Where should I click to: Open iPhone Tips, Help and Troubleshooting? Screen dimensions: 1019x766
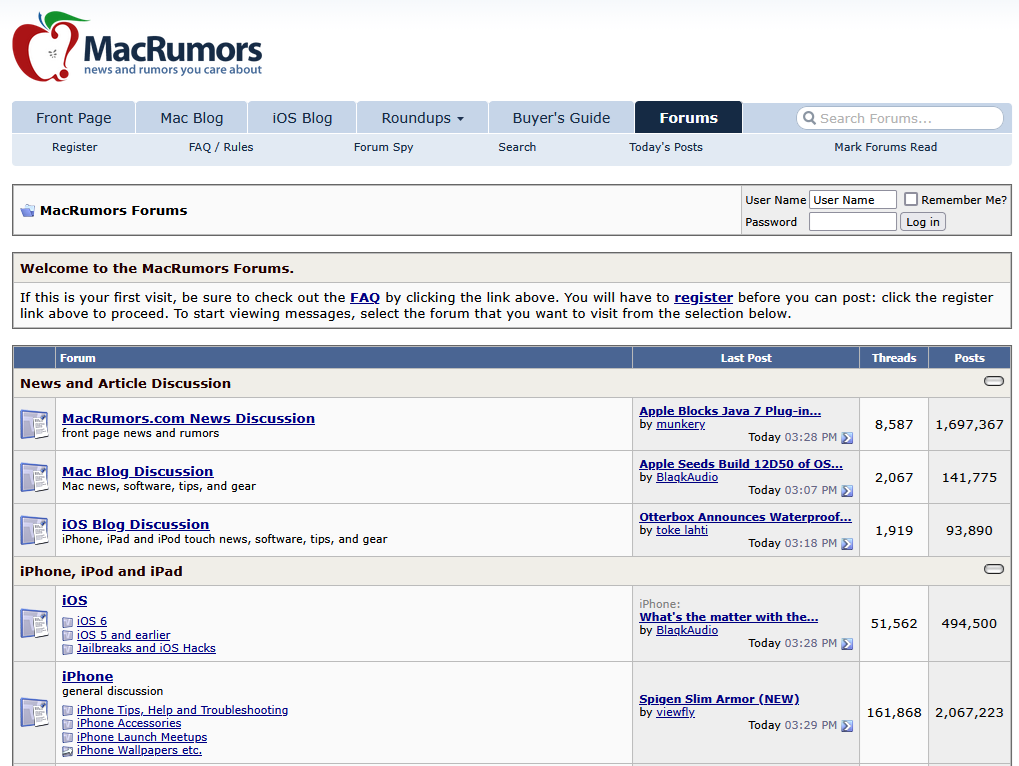(x=183, y=710)
